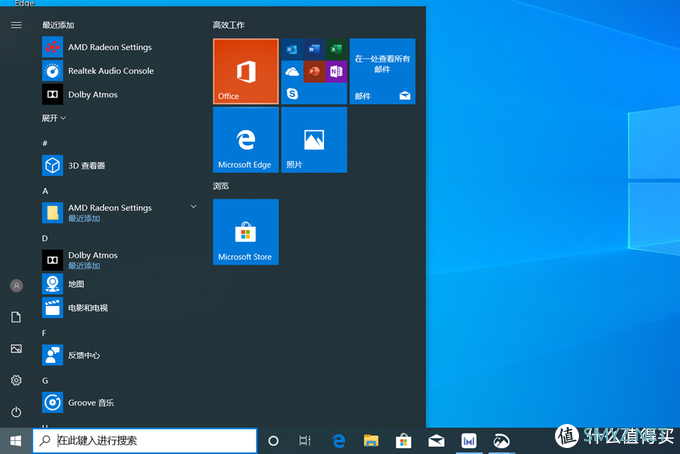
Task: Open Cortana circle icon on the taskbar
Action: tap(273, 441)
